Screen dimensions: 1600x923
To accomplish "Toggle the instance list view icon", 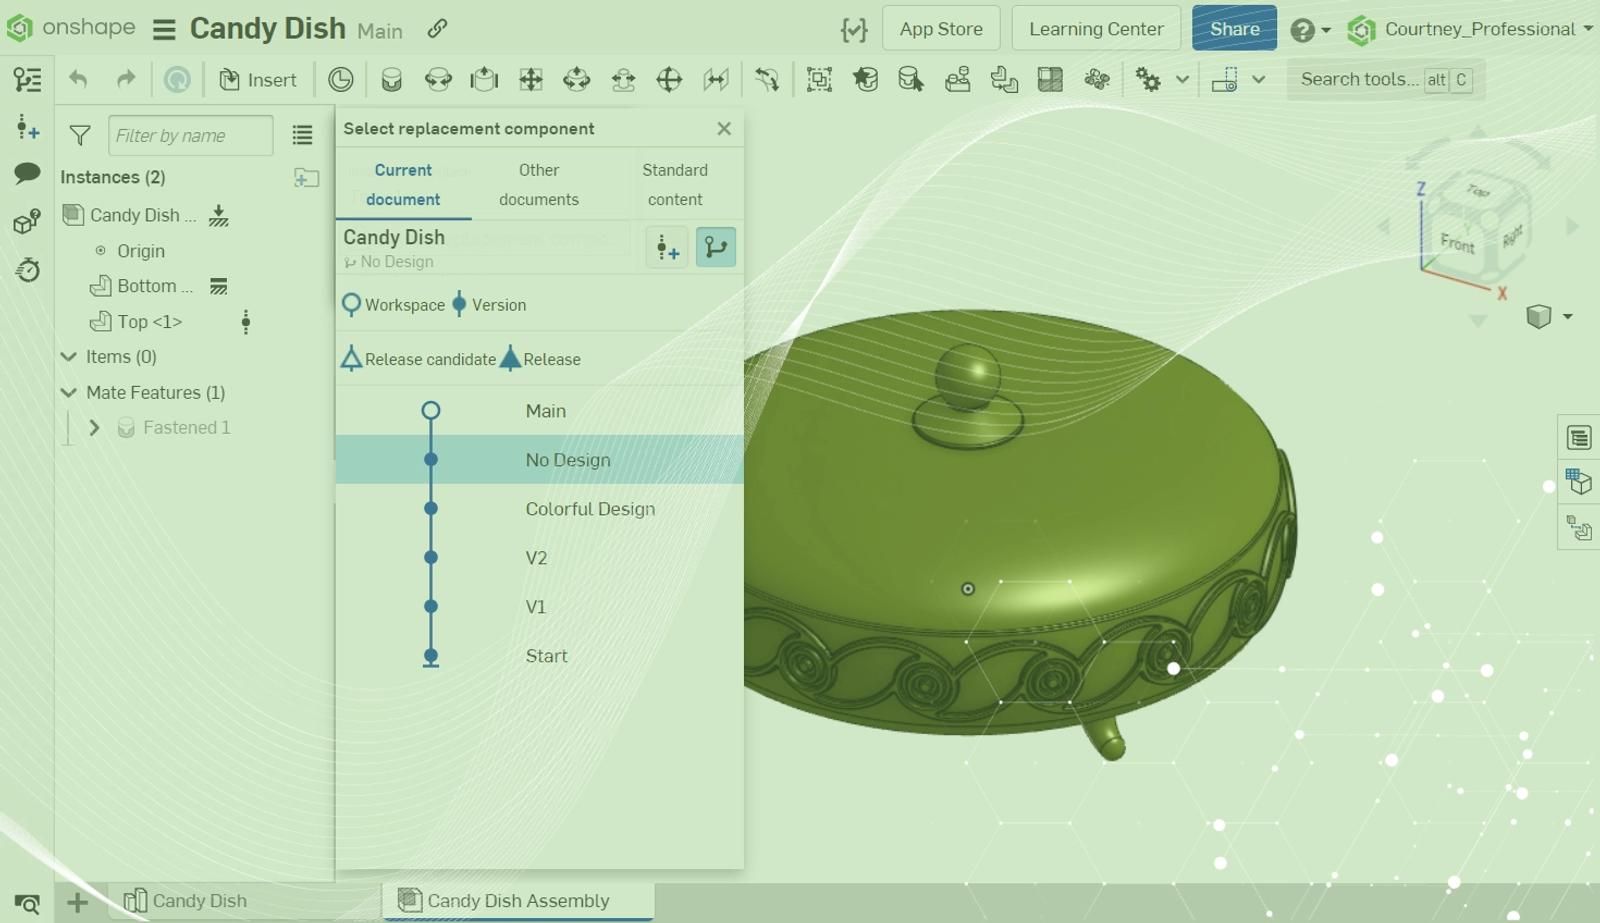I will point(302,135).
